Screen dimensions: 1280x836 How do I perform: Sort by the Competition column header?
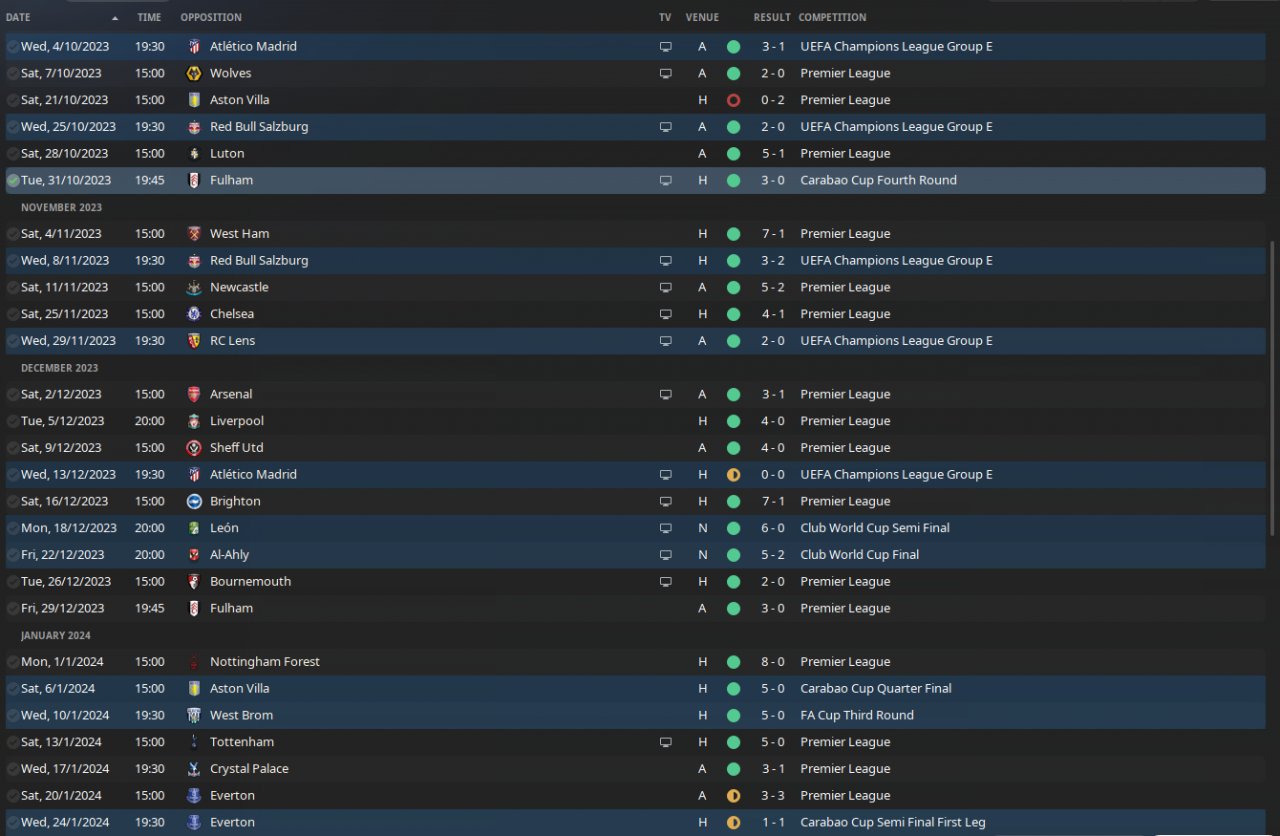(x=832, y=17)
